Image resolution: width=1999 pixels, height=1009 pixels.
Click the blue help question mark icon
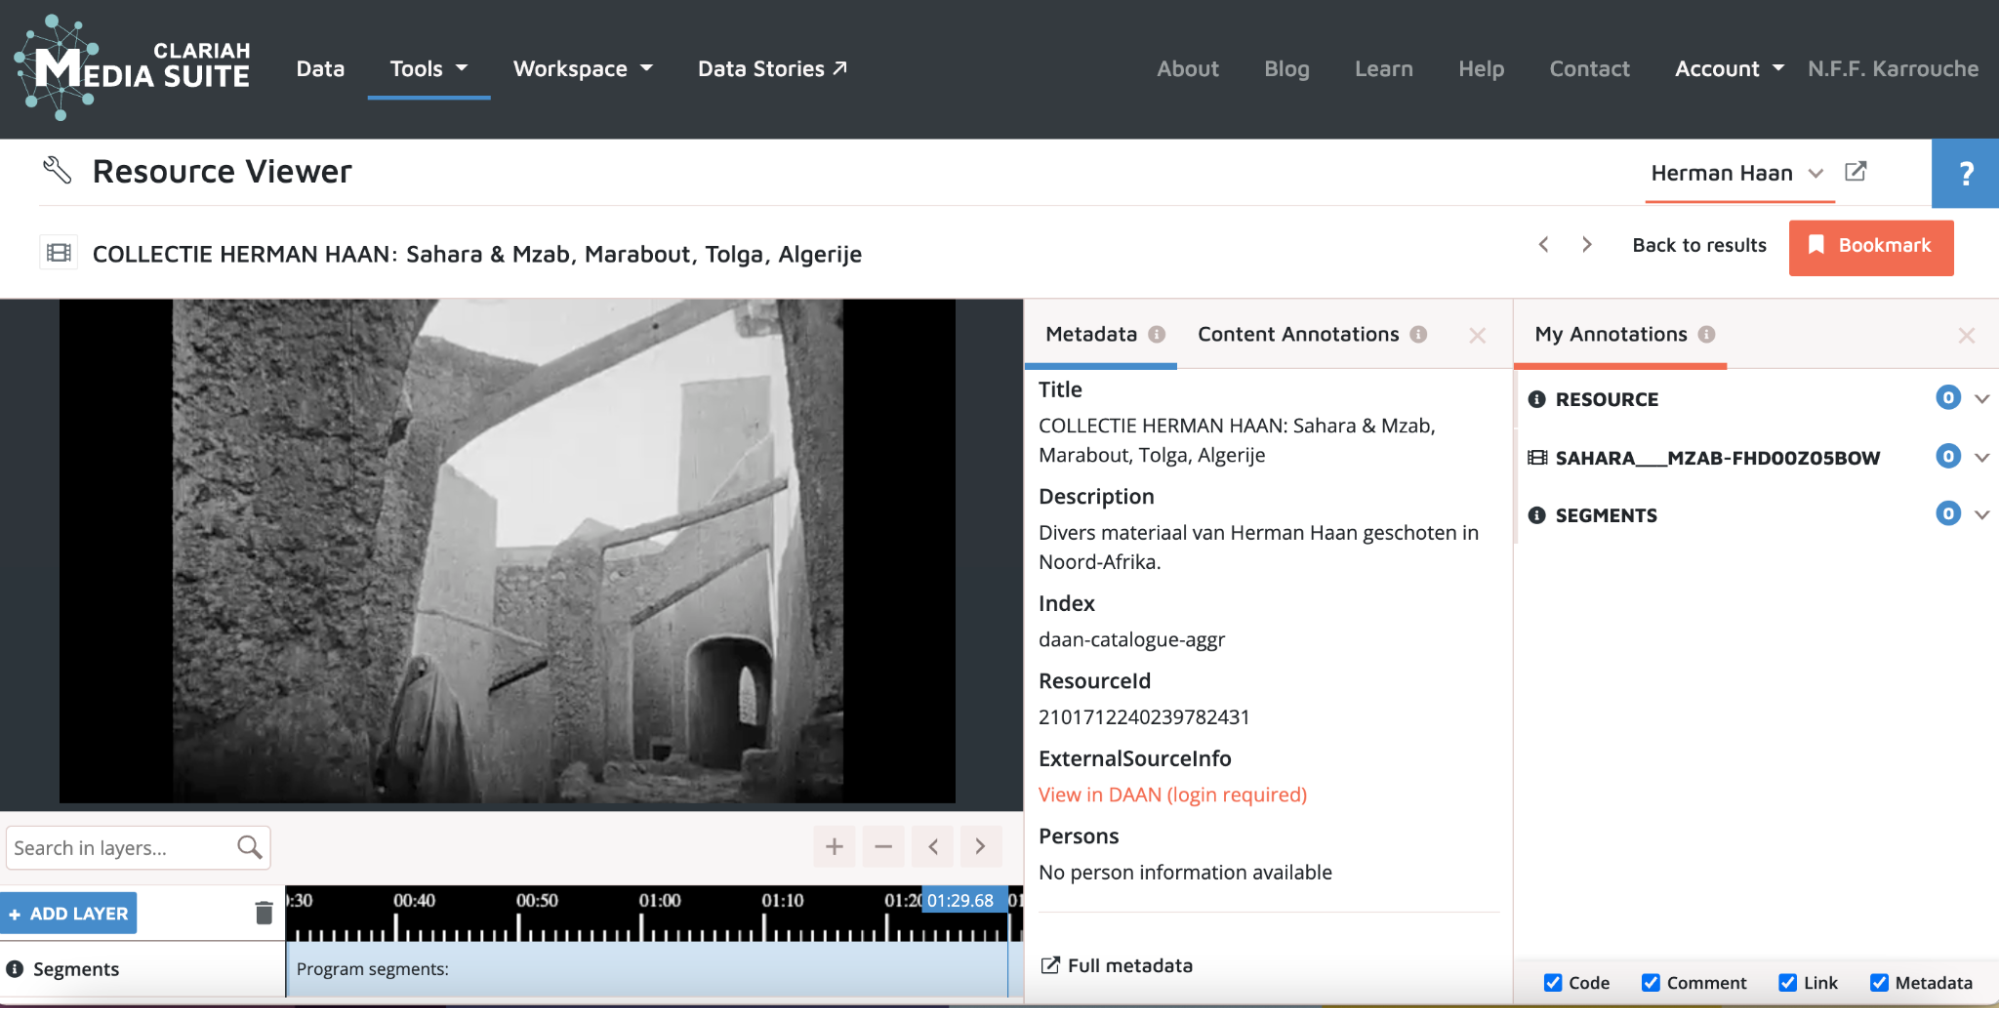[1965, 174]
